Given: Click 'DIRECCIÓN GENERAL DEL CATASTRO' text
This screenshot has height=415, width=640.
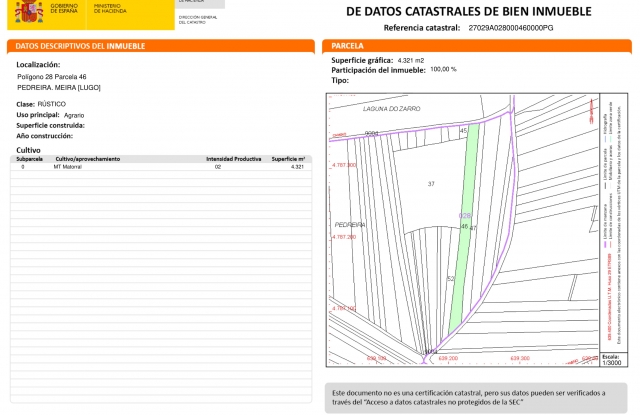Looking at the screenshot, I should (198, 20).
